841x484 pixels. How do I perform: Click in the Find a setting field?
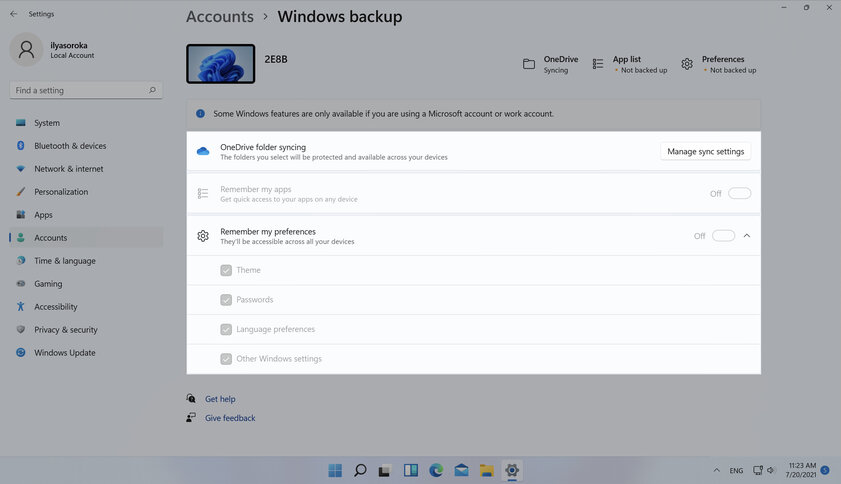tap(86, 90)
